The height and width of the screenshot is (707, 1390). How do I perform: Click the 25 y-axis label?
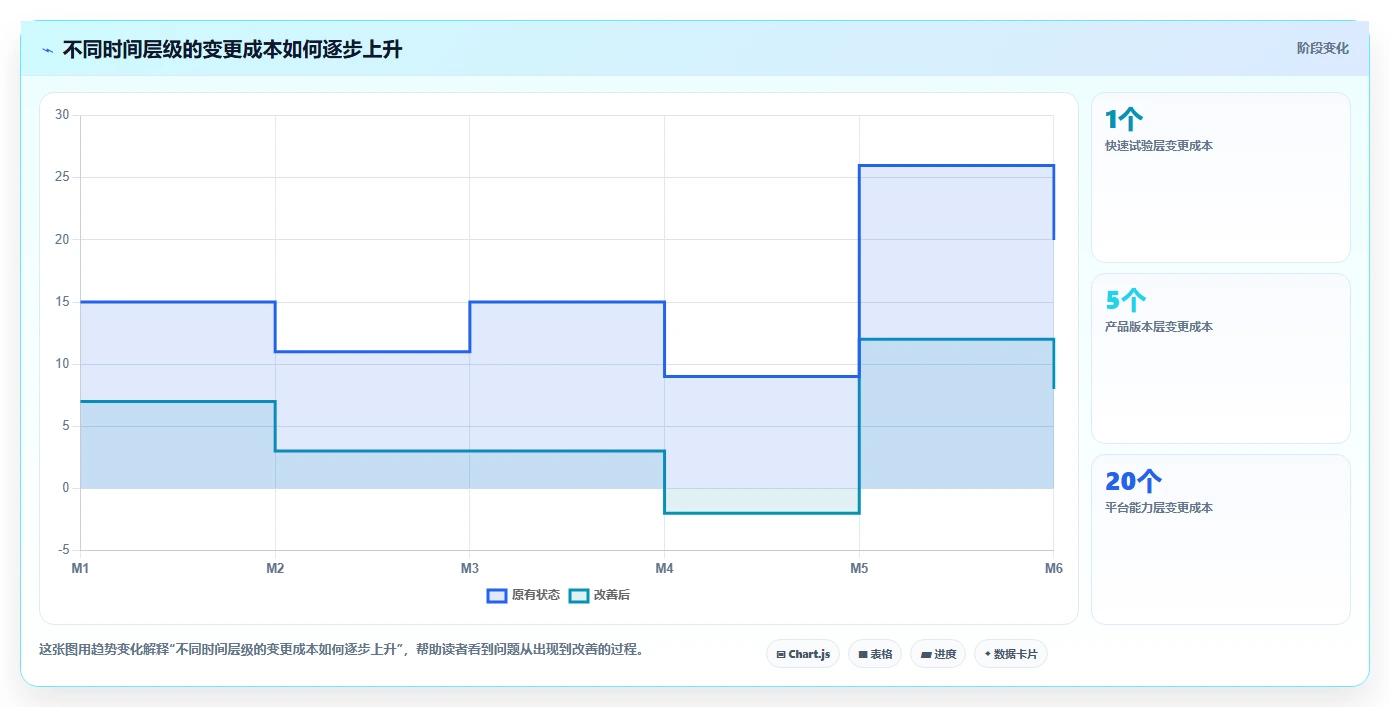62,177
